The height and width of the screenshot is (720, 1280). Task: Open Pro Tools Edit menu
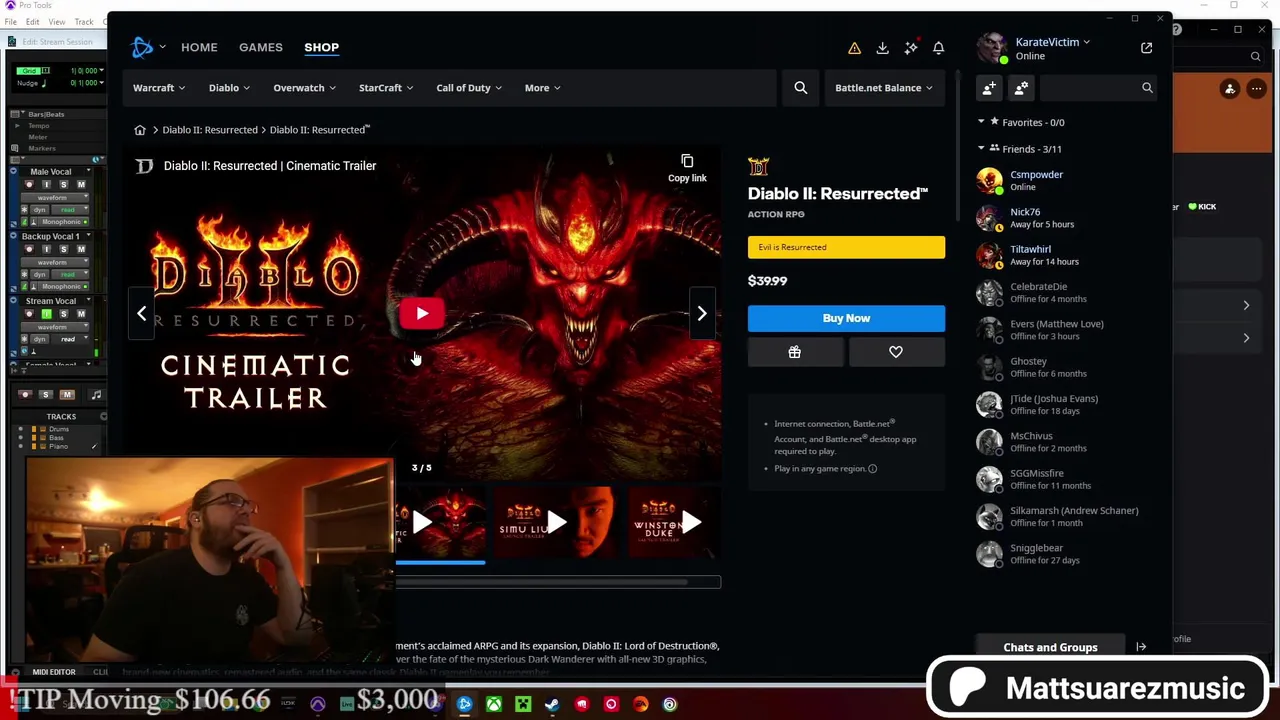tap(33, 22)
